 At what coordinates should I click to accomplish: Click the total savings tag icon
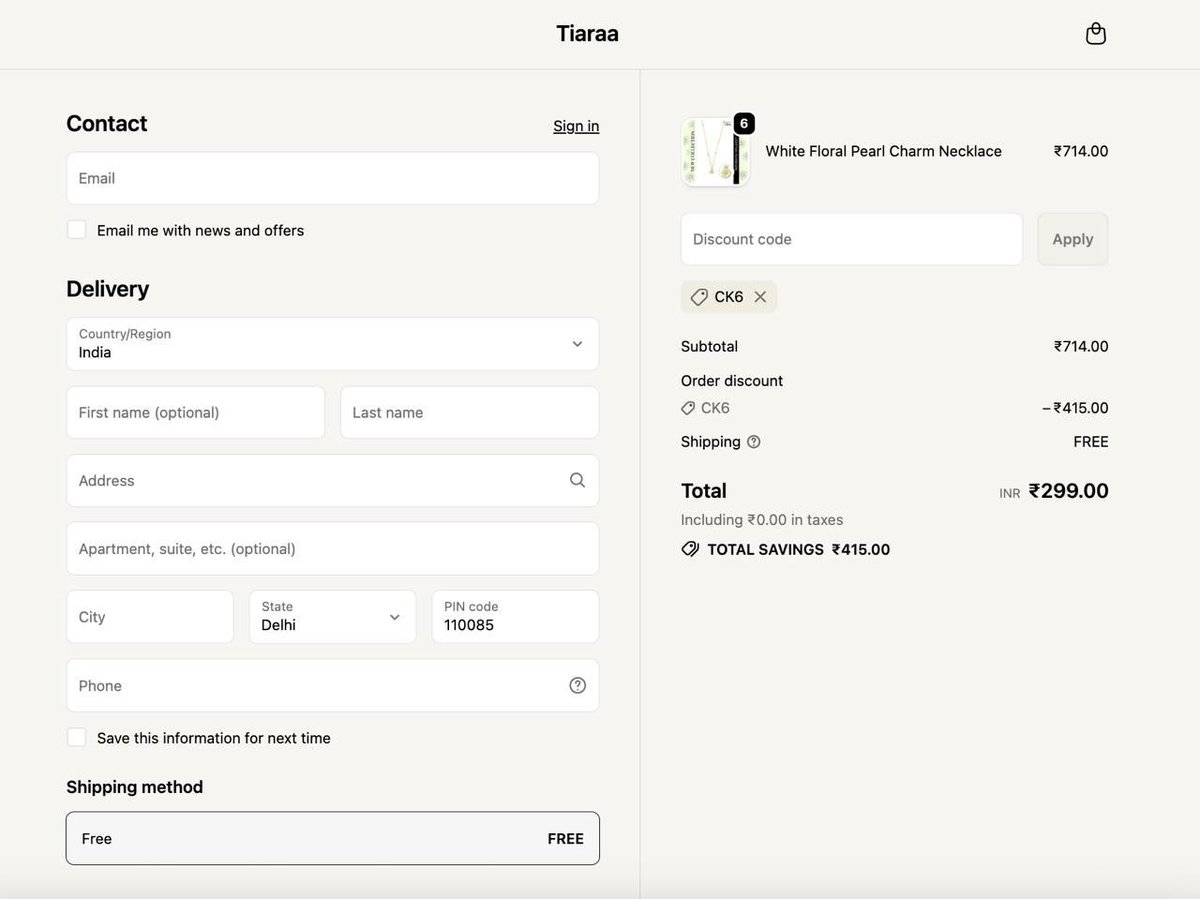690,549
